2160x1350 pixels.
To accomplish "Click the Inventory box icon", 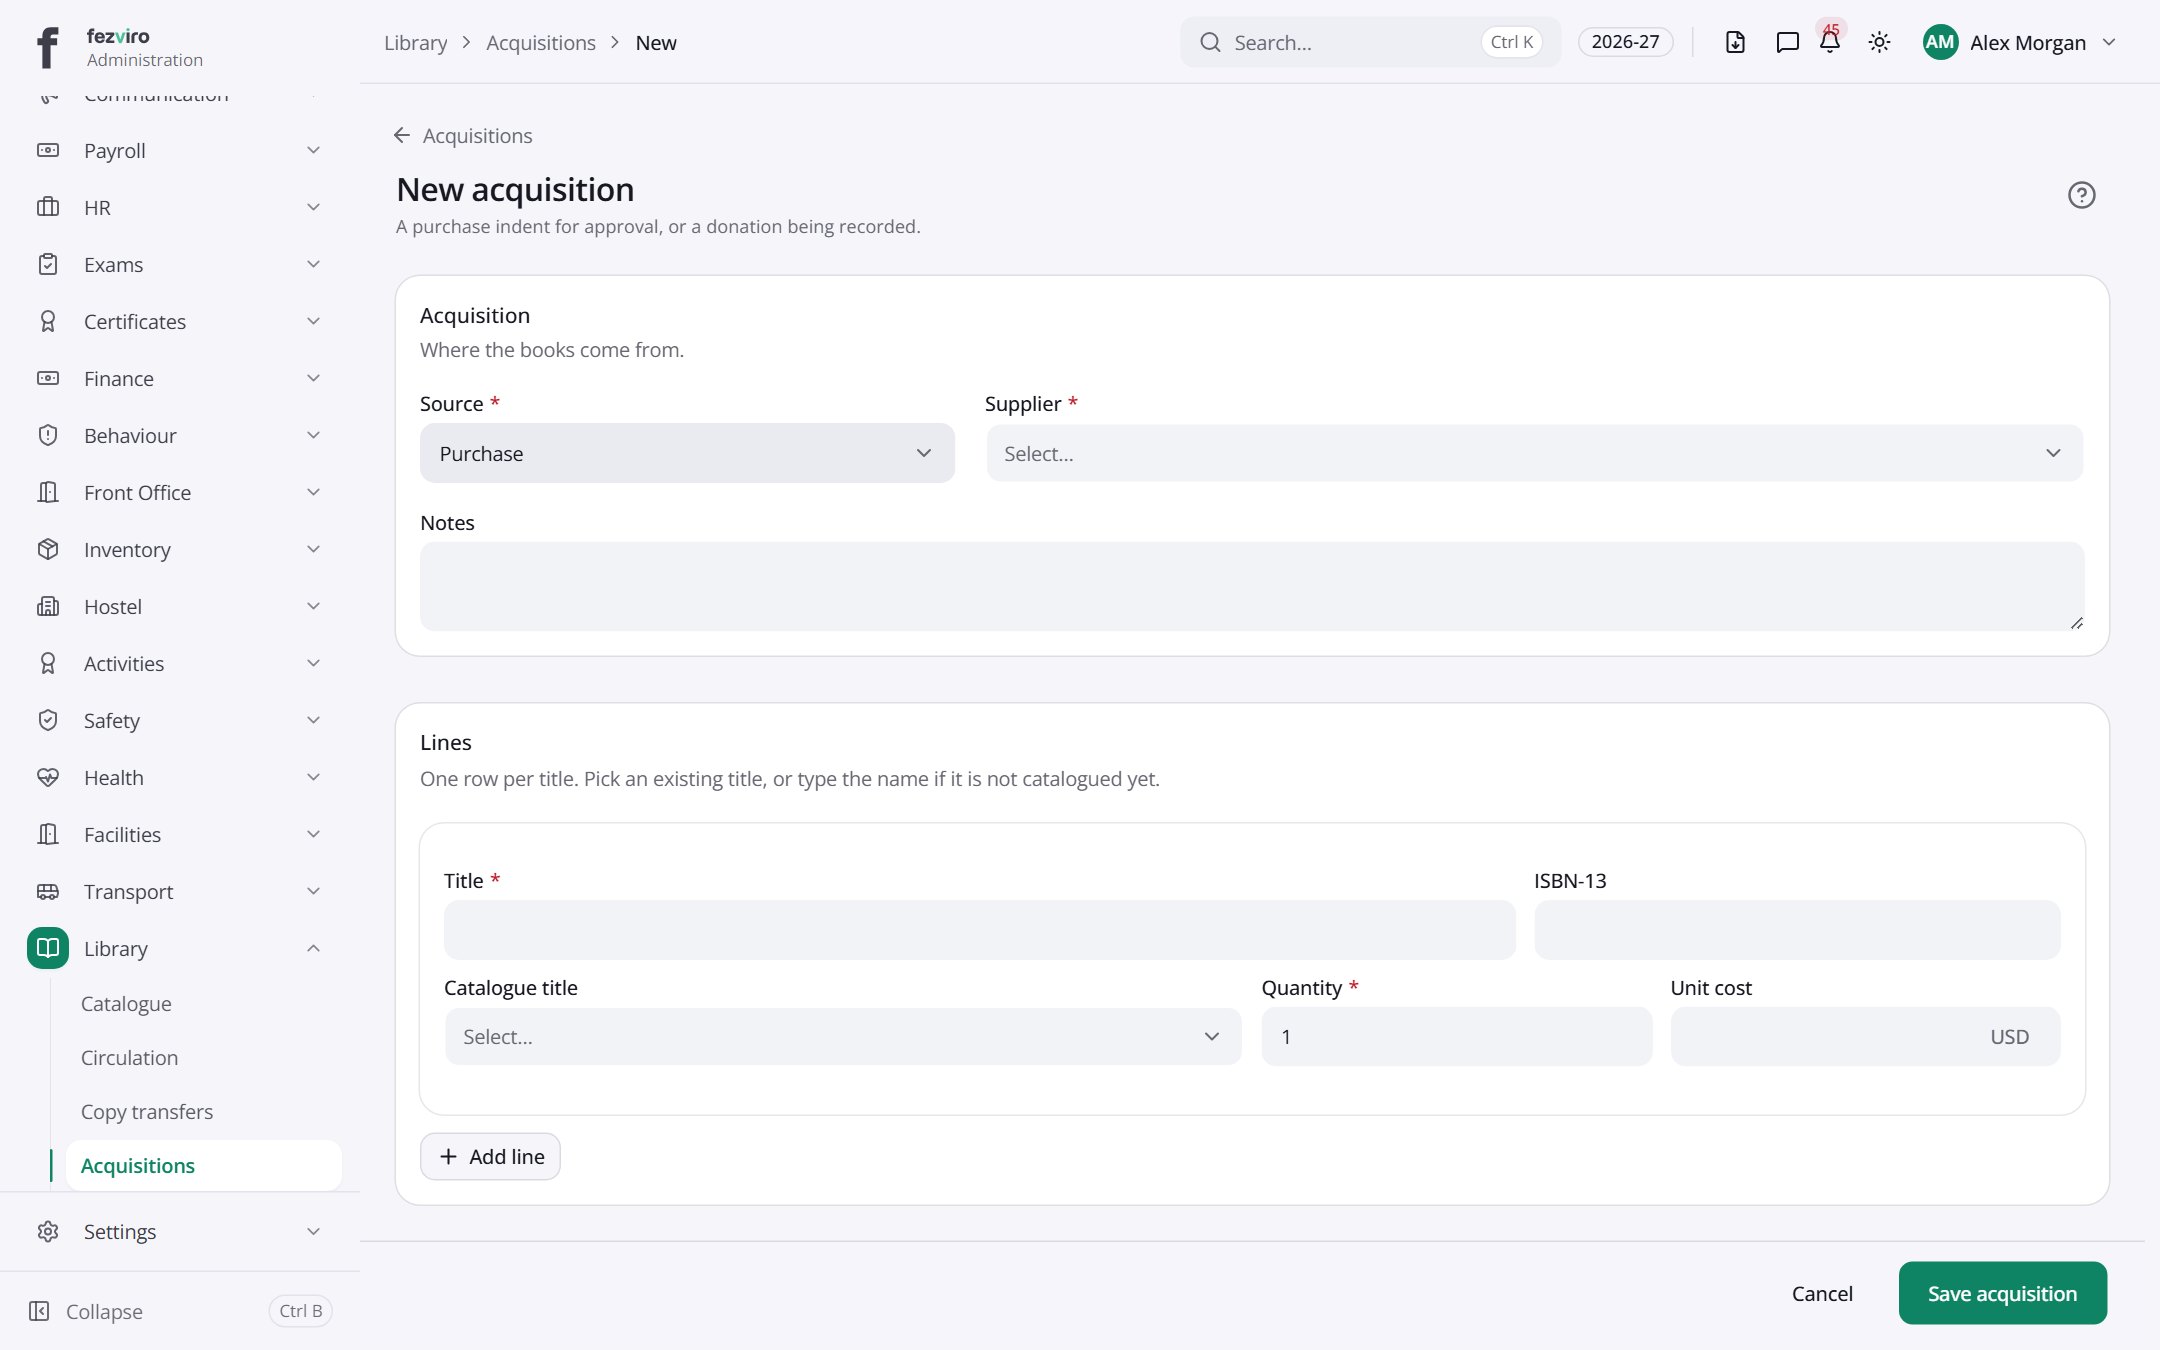I will (x=48, y=549).
